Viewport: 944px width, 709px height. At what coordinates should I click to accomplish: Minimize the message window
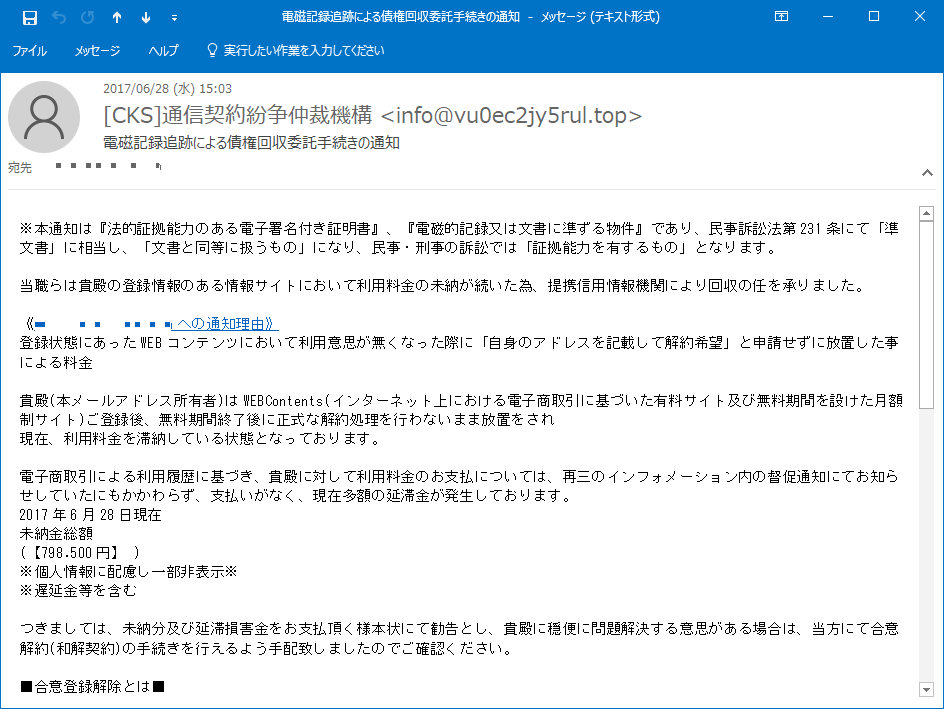828,16
